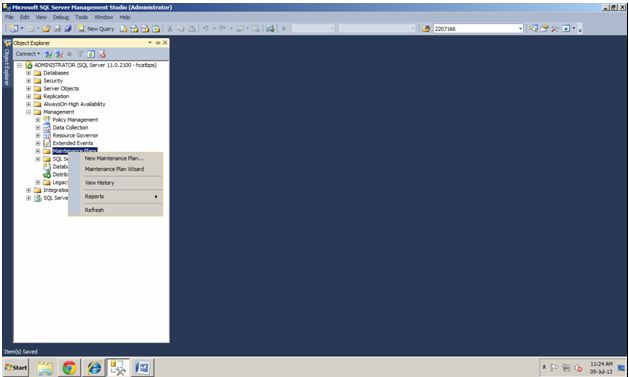Expand the Policy Management node
Image resolution: width=629 pixels, height=377 pixels.
tap(38, 120)
